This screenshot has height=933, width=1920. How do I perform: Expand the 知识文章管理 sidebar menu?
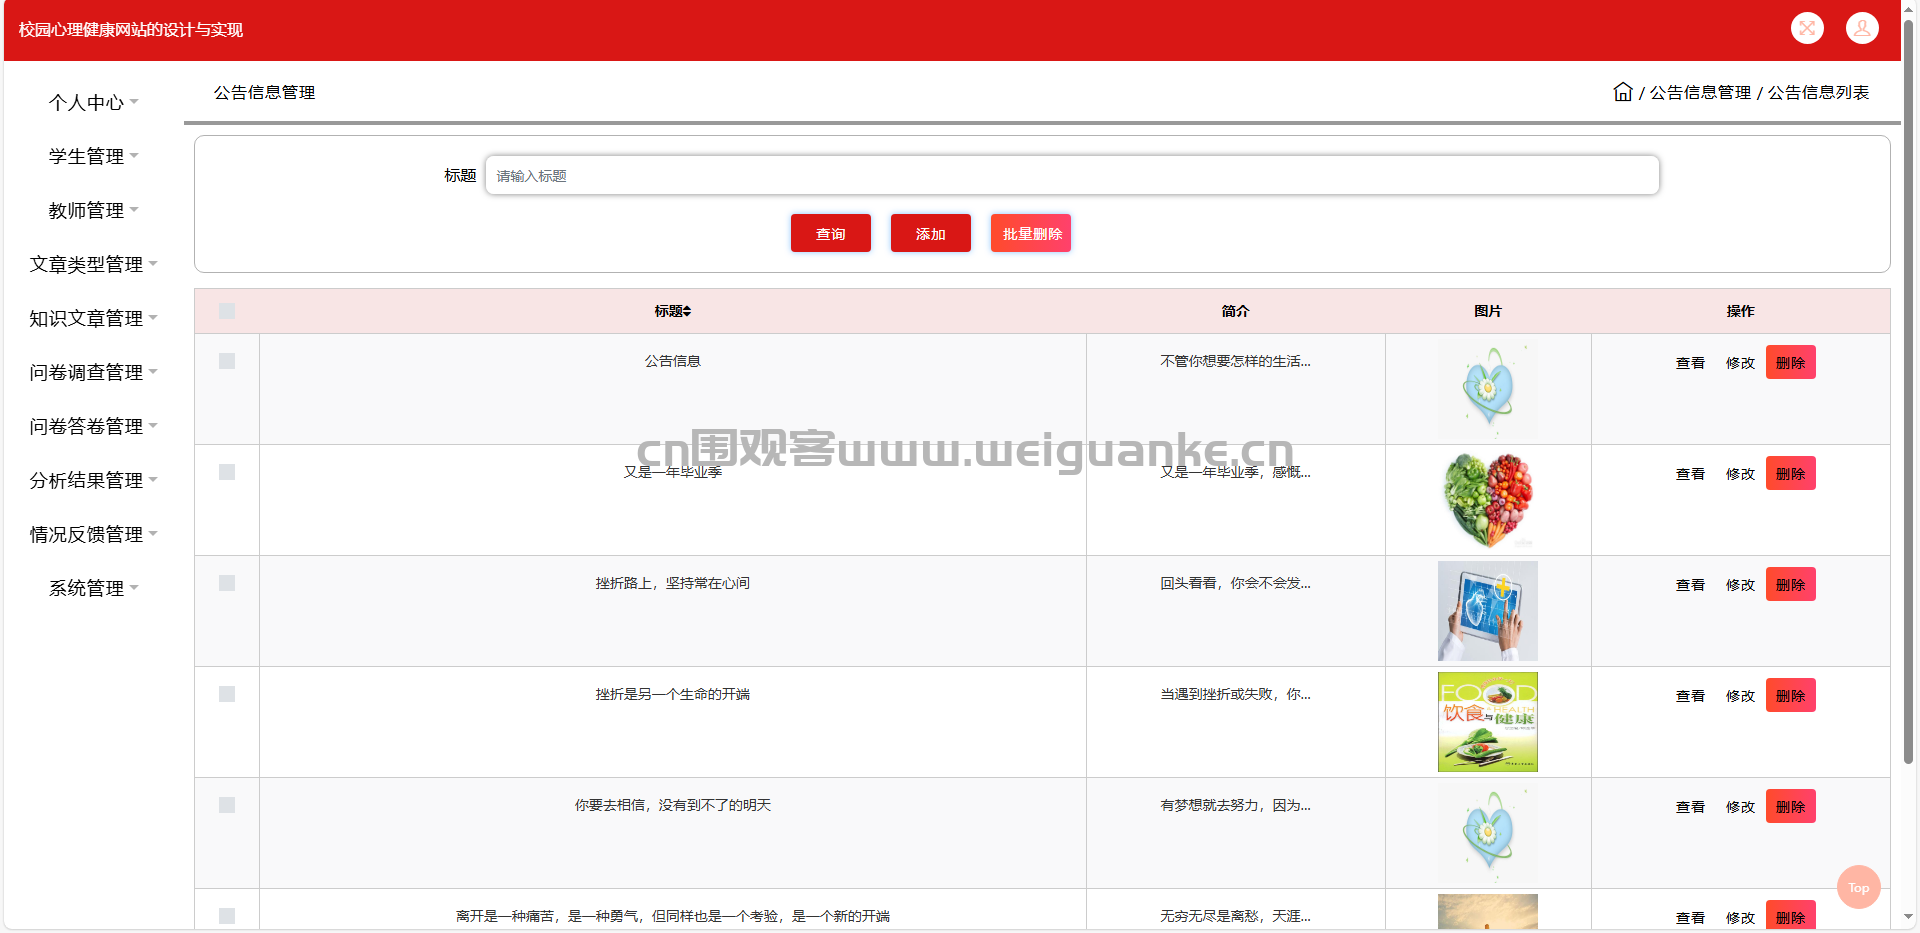pos(93,318)
